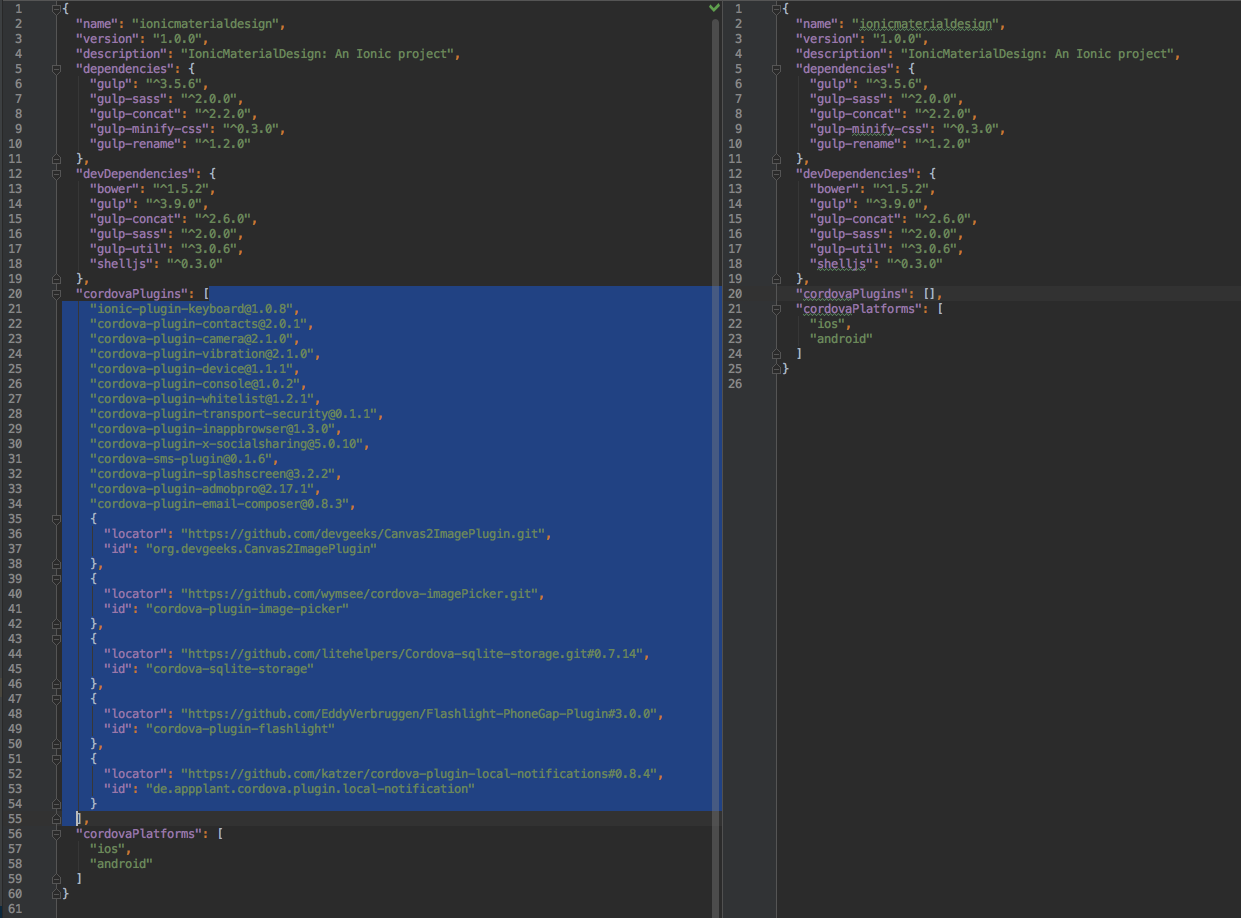The height and width of the screenshot is (918, 1241).
Task: Click "cordova-plugin-camera@2.1.0" entry in left editor
Action: 190,339
